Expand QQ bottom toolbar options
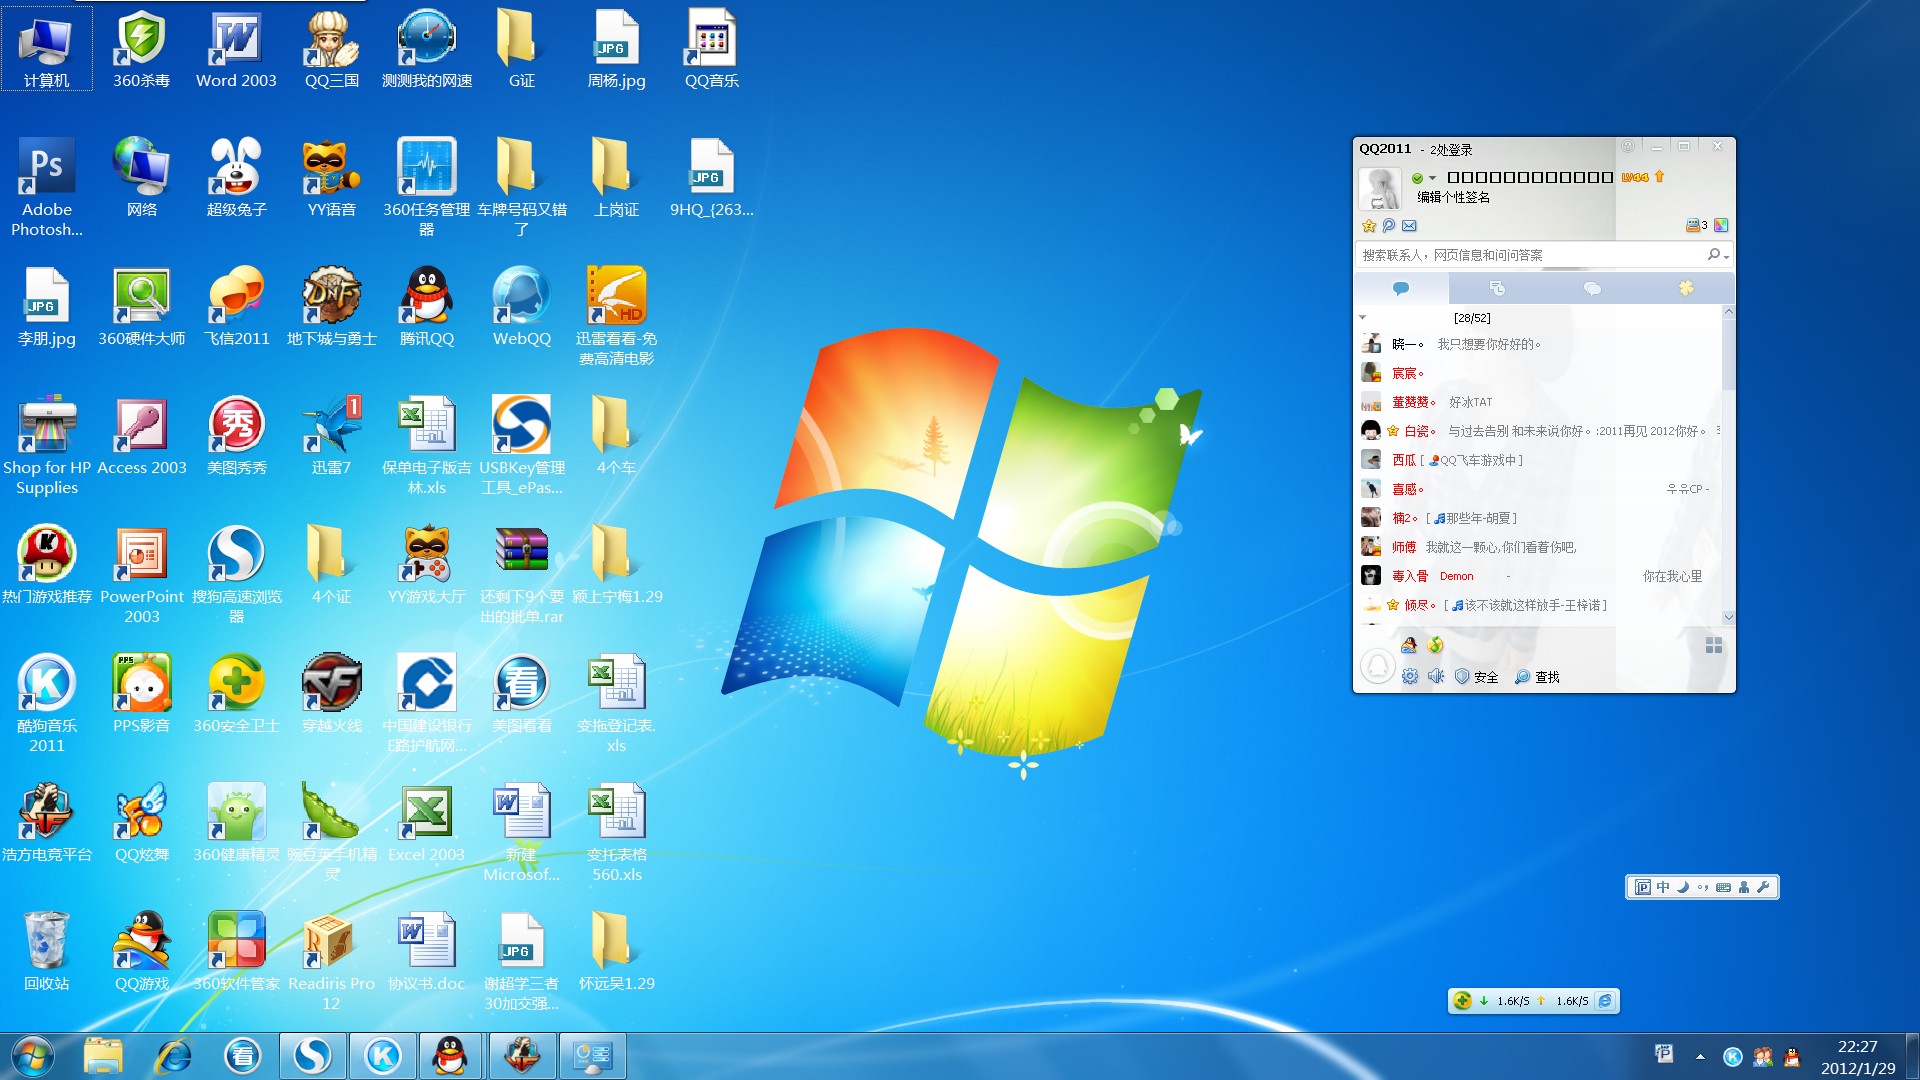Viewport: 1920px width, 1080px height. coord(1712,646)
